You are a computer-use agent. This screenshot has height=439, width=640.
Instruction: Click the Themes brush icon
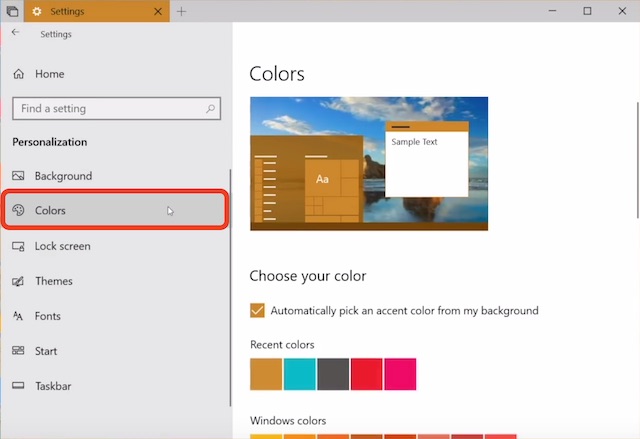[18, 281]
